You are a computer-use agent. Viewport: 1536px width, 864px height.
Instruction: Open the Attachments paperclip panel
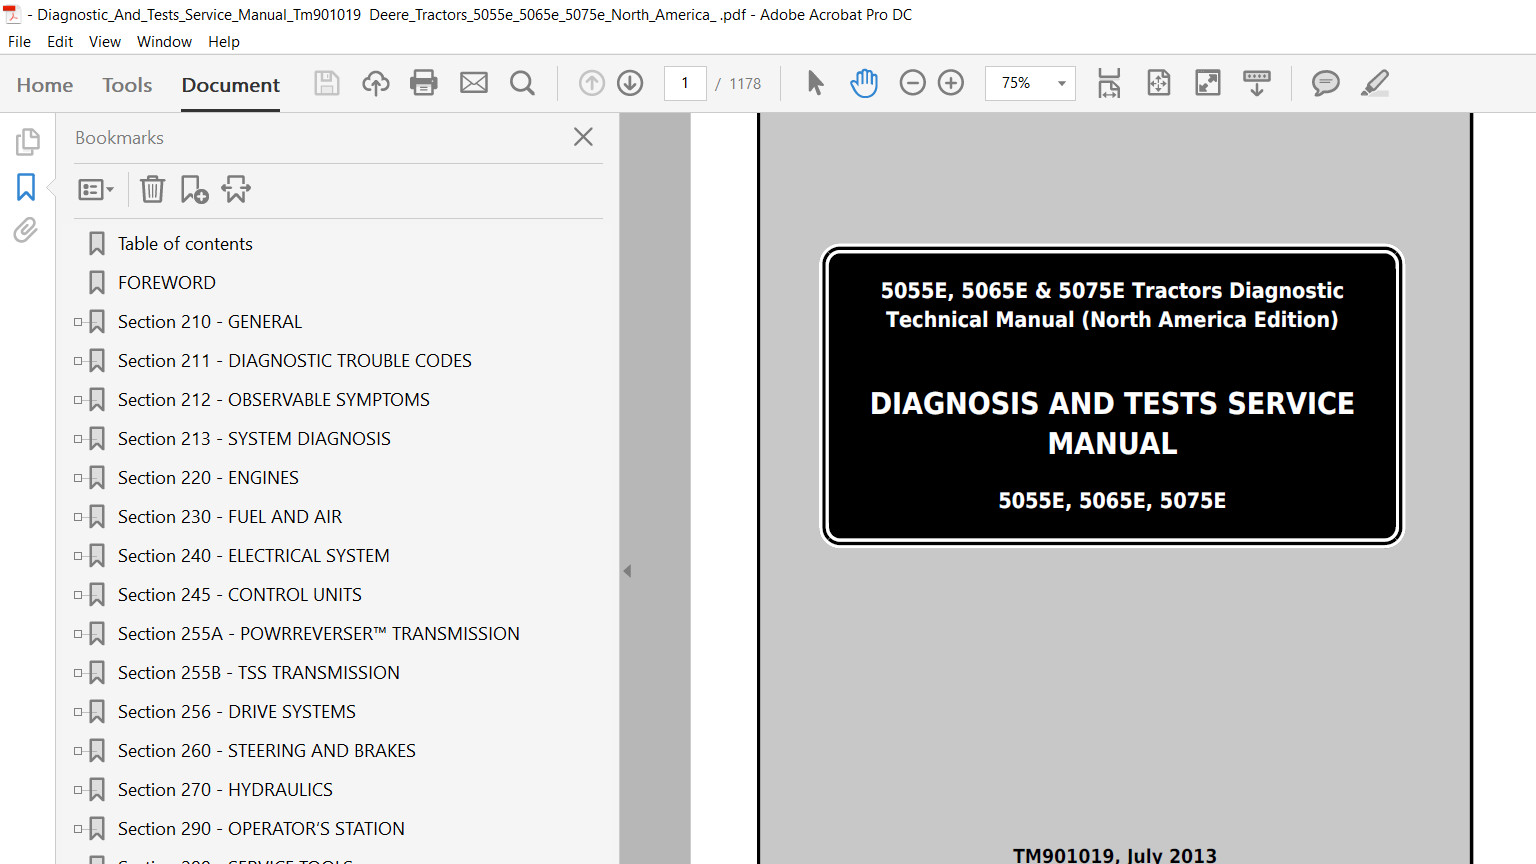click(26, 231)
